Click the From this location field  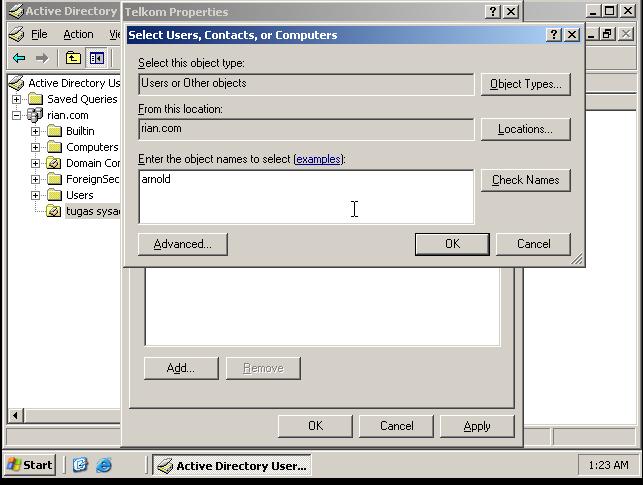coord(306,129)
